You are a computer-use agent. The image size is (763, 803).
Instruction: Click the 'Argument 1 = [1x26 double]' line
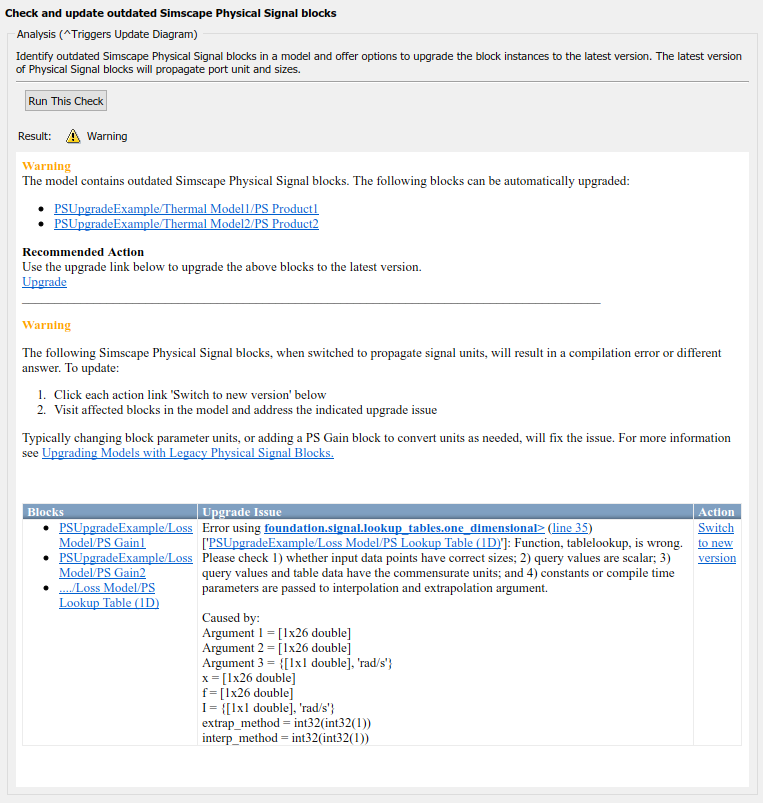277,632
